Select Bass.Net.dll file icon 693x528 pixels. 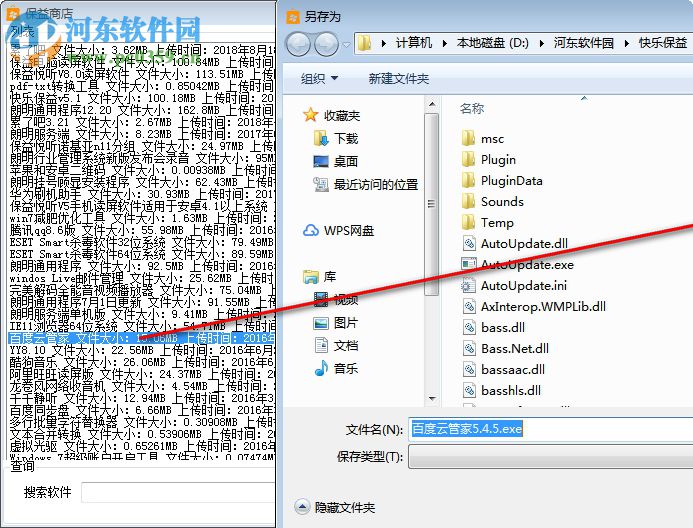point(468,348)
